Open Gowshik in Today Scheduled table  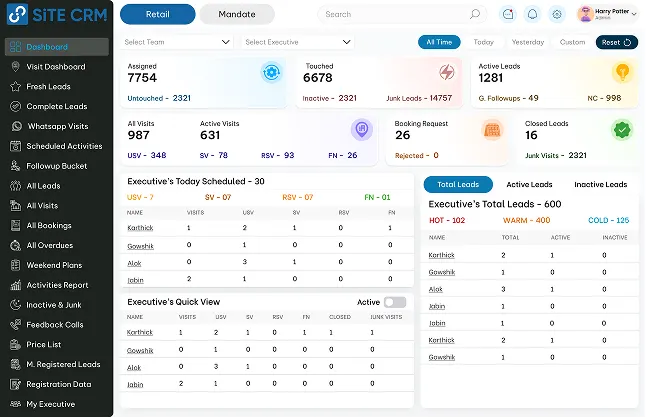(x=140, y=246)
